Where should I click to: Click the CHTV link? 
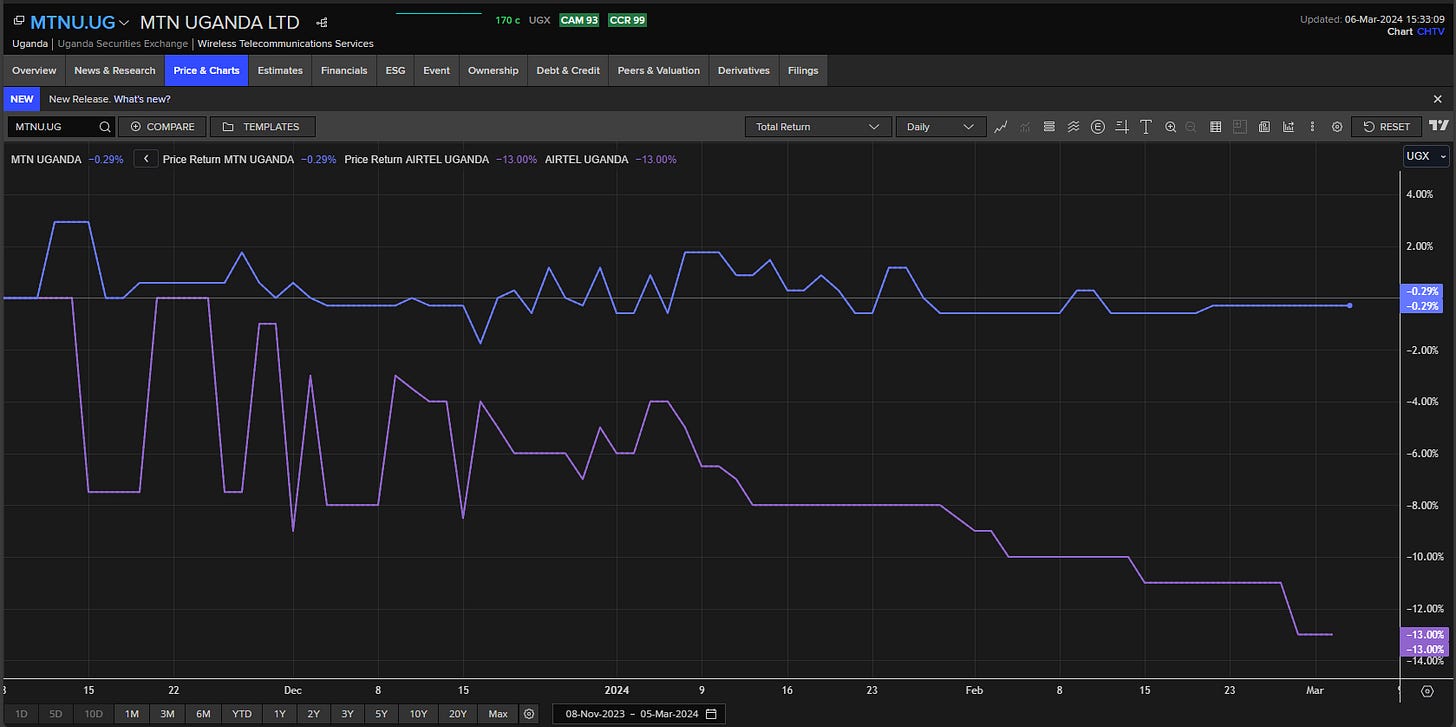point(1431,32)
